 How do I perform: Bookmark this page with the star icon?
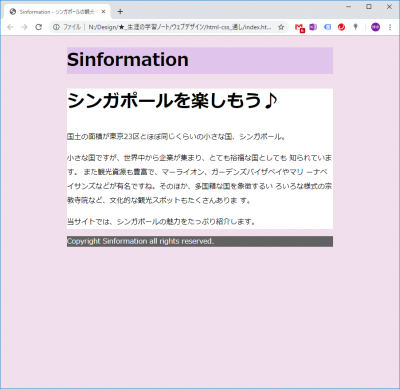pyautogui.click(x=281, y=27)
